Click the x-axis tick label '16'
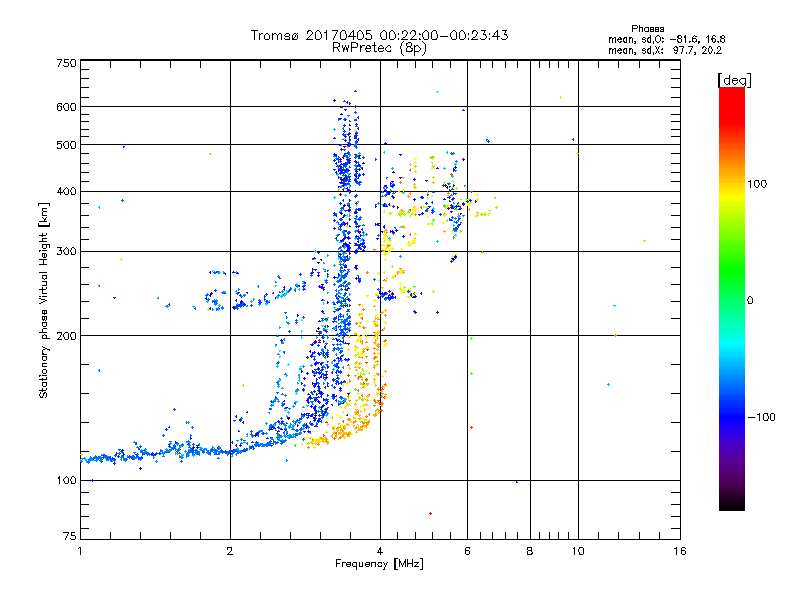The height and width of the screenshot is (600, 800). tap(680, 551)
